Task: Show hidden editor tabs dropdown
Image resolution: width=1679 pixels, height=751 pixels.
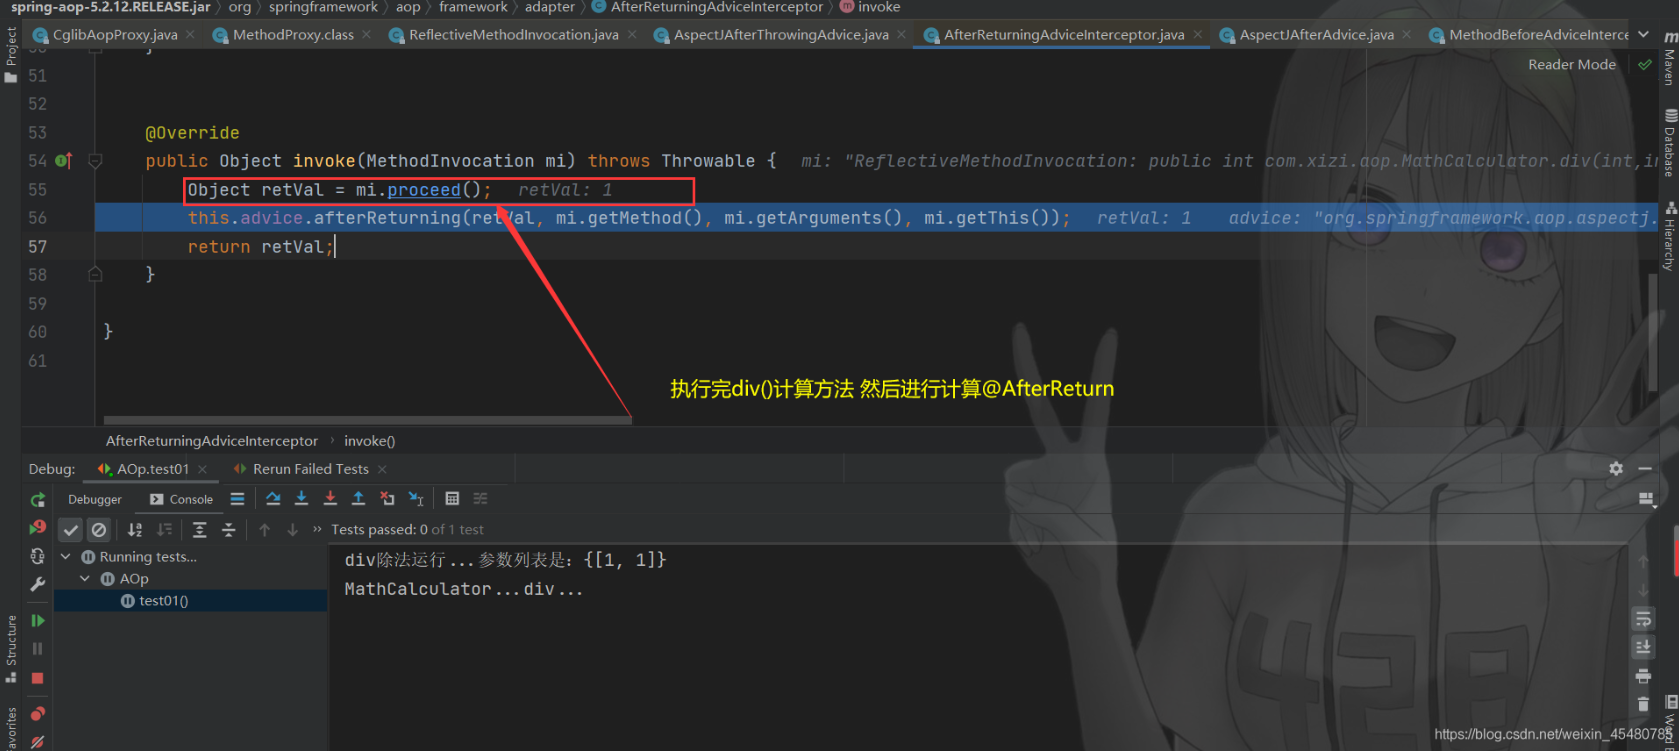Action: (x=1643, y=35)
